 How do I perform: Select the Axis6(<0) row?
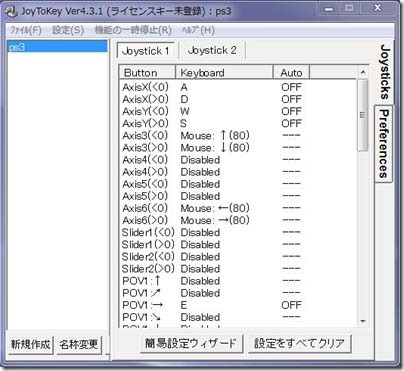(x=239, y=208)
